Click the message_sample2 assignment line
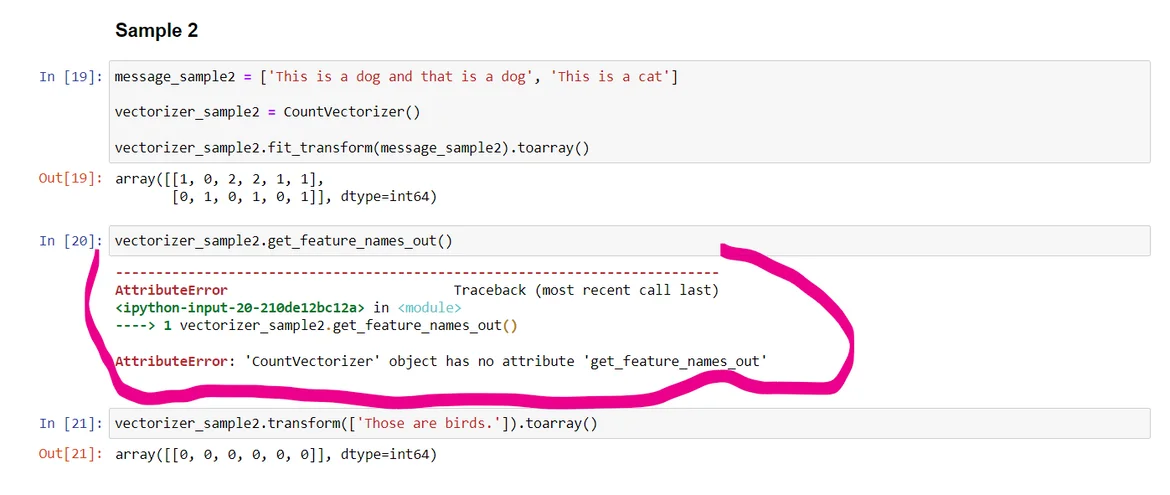Screen dimensions: 1170x495 395,77
